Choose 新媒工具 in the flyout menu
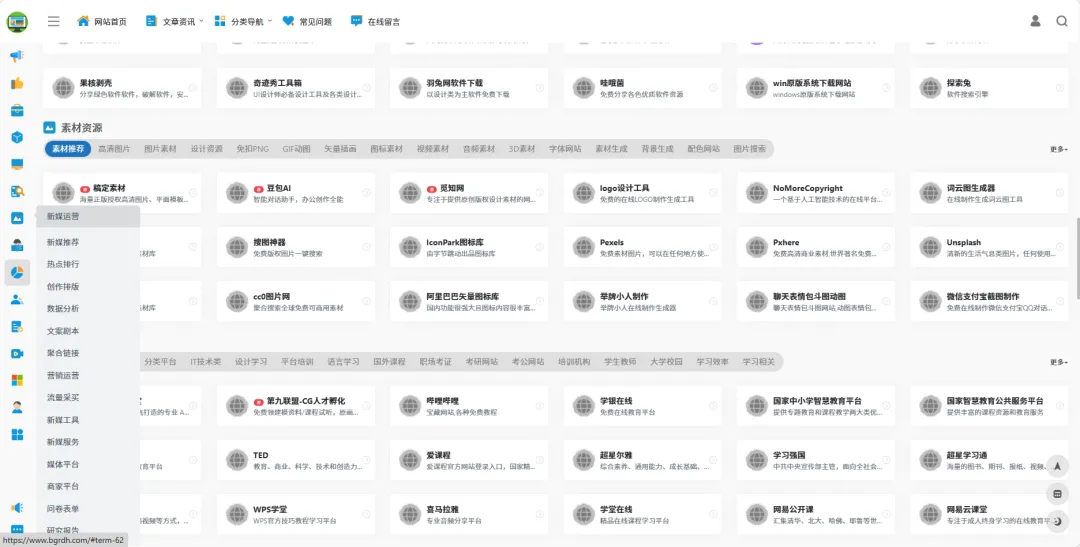The height and width of the screenshot is (547, 1080). pos(63,420)
